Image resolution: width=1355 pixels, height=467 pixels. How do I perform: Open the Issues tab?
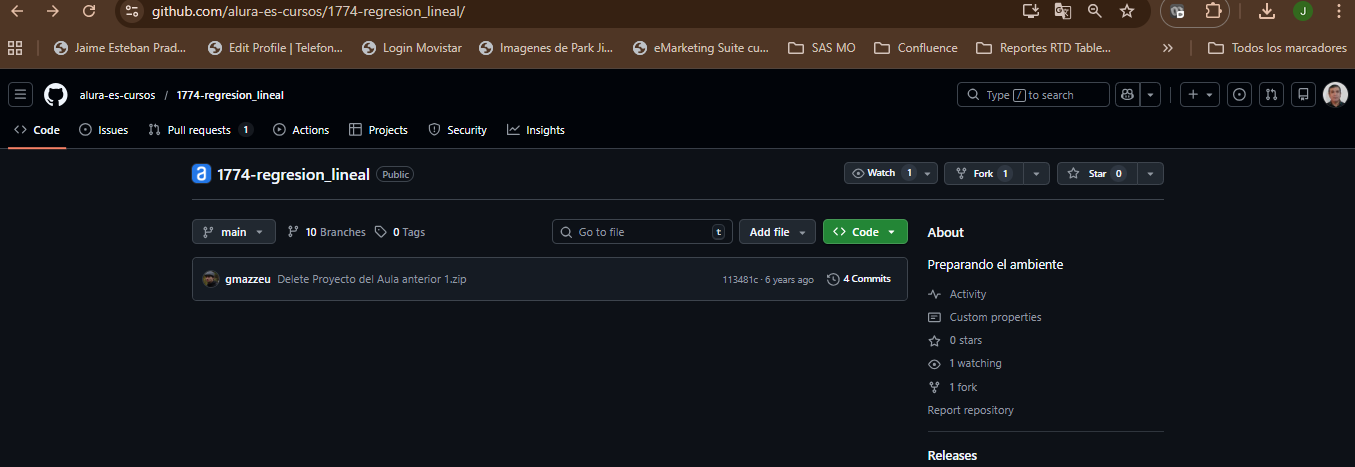click(104, 130)
